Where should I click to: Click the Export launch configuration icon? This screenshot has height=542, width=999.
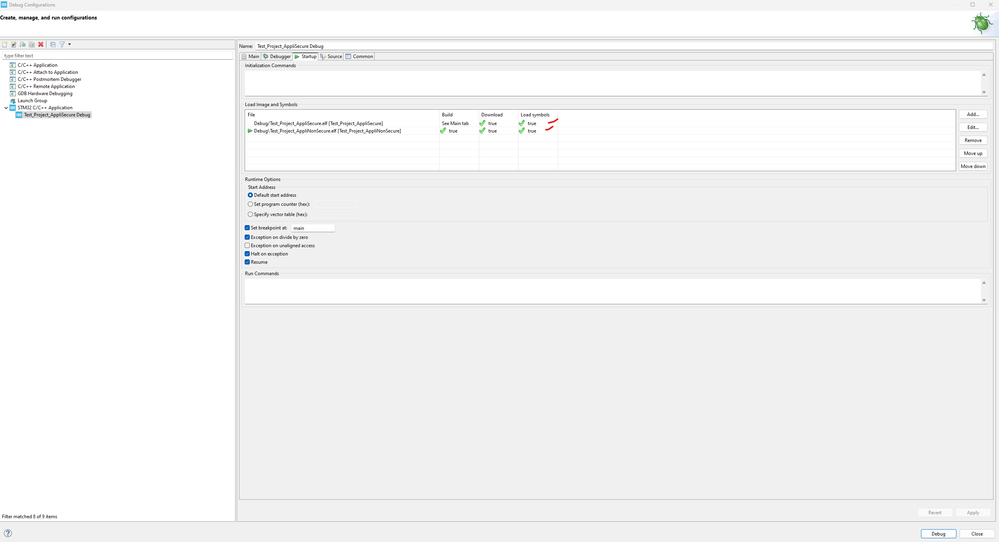click(x=22, y=45)
